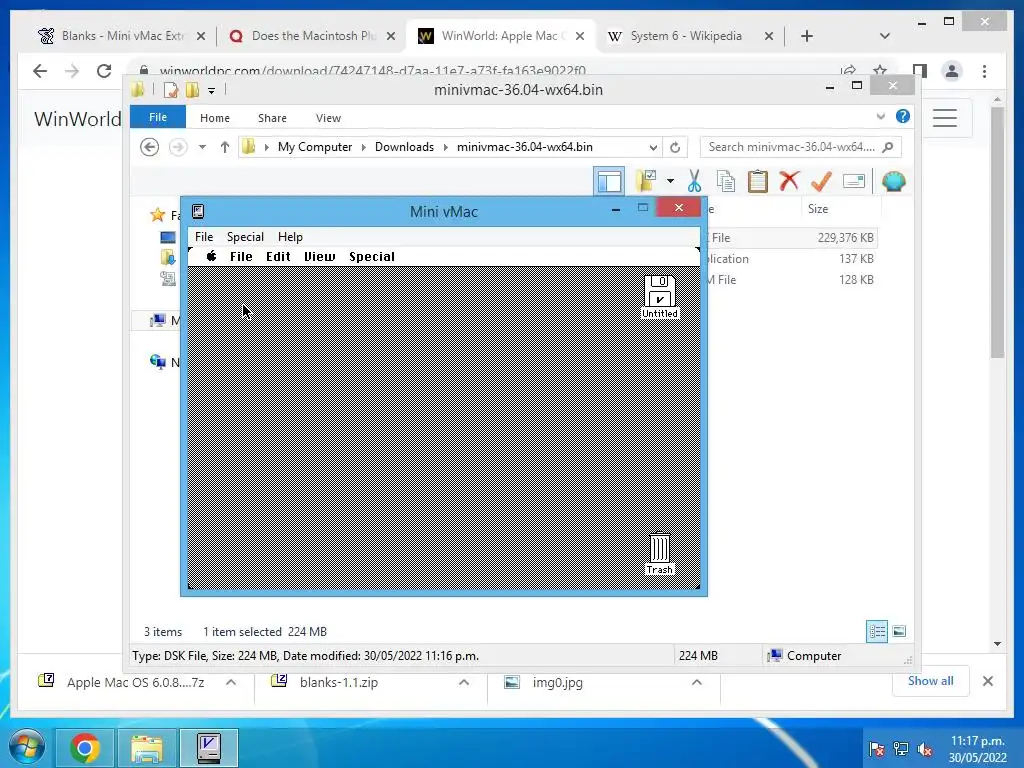1024x768 pixels.
Task: Open Chrome three-dot menu
Action: click(x=984, y=71)
